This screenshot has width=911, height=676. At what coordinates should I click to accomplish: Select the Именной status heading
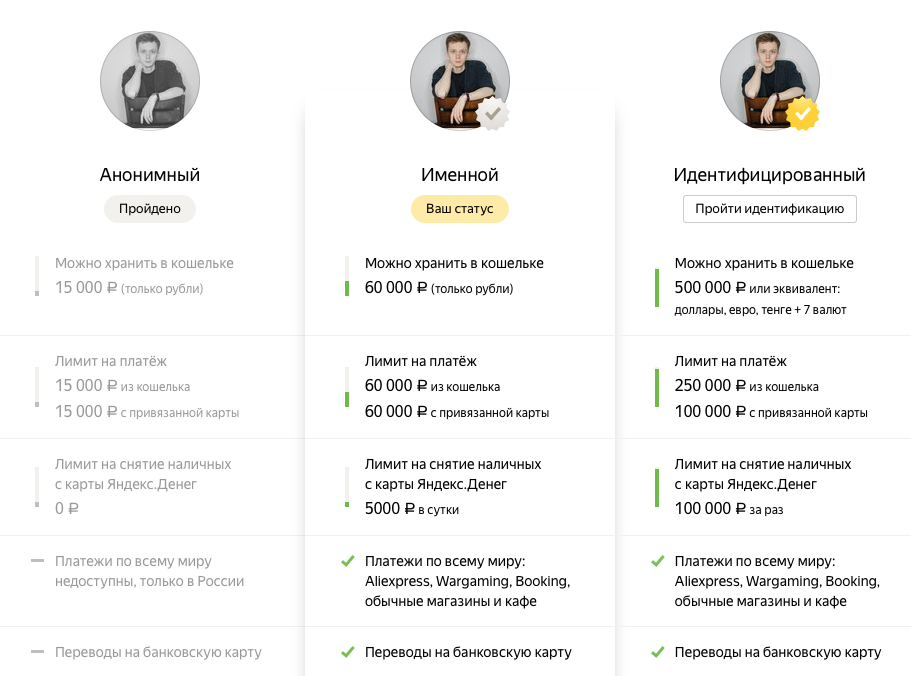pos(460,175)
